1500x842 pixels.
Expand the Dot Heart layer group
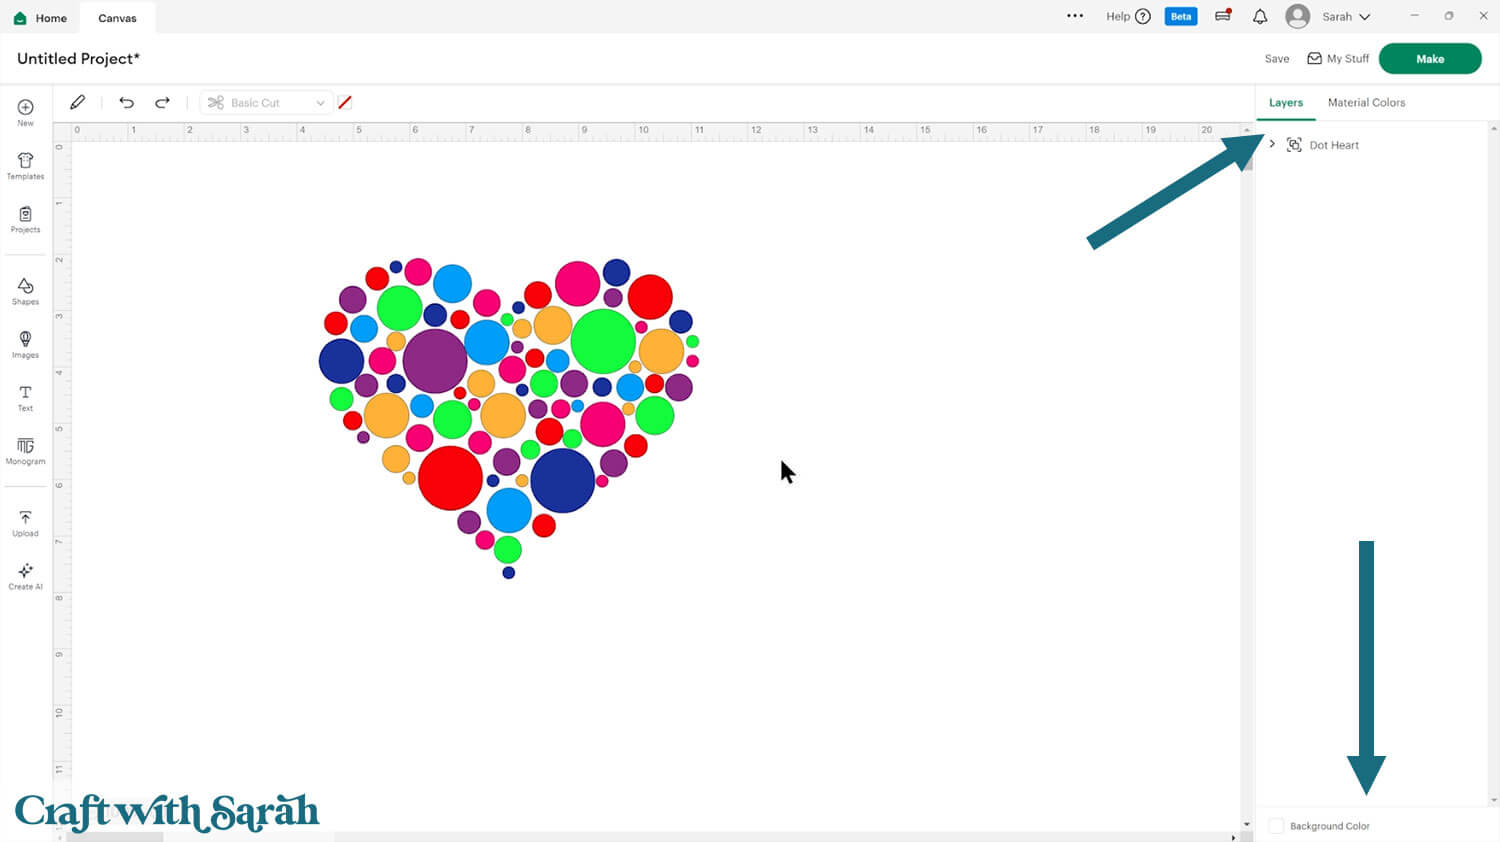pos(1272,144)
